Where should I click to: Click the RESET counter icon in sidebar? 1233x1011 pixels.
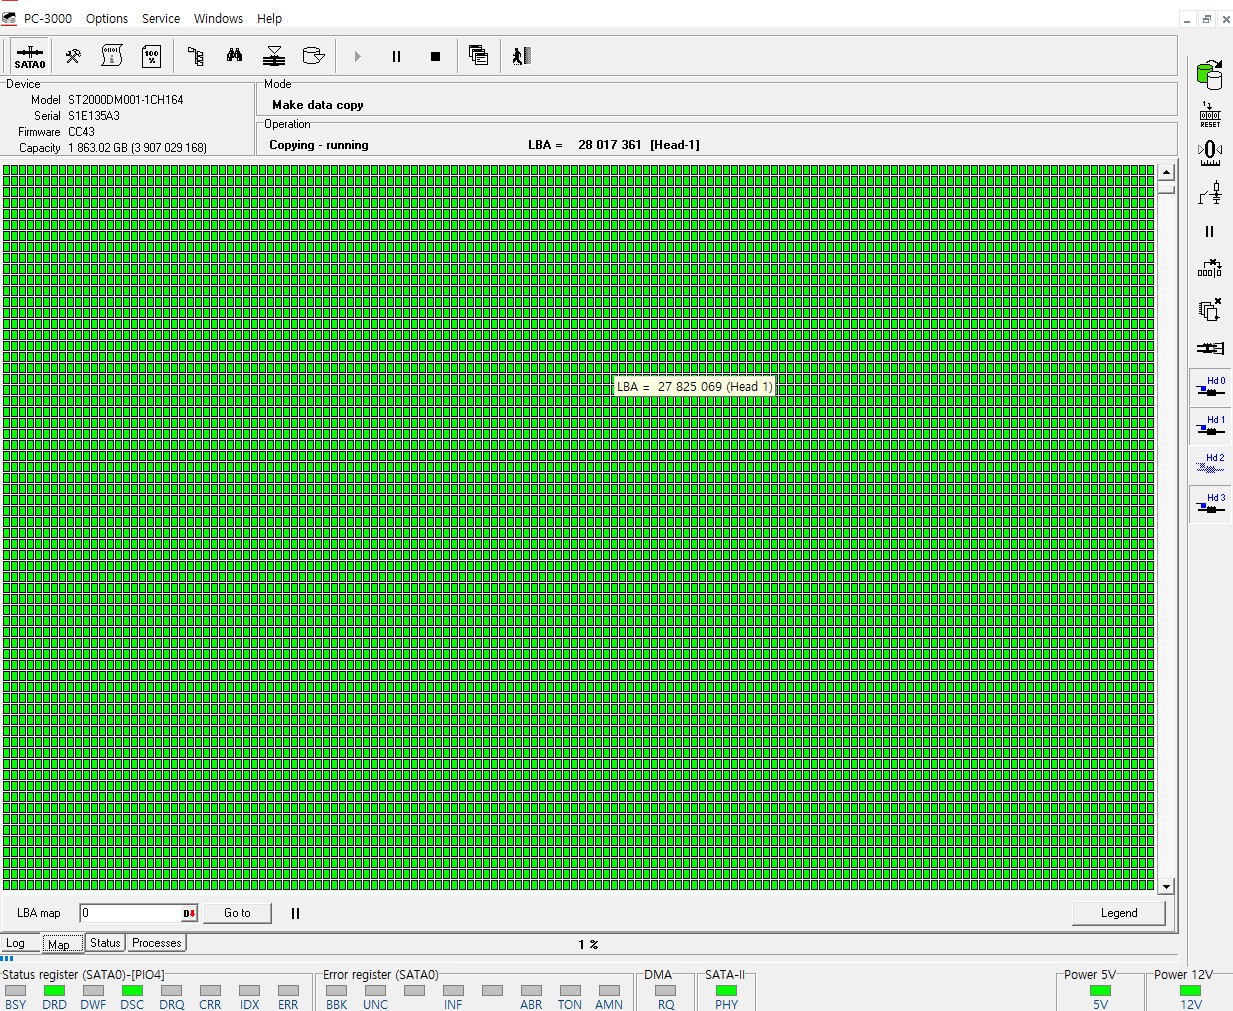1209,114
